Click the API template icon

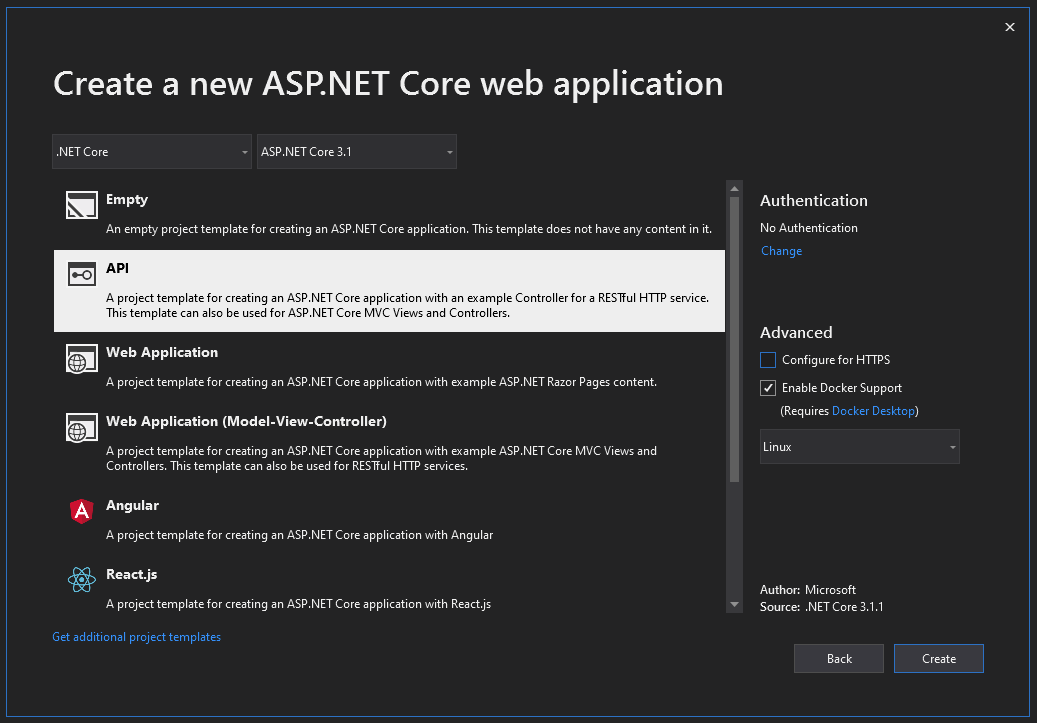pyautogui.click(x=81, y=274)
